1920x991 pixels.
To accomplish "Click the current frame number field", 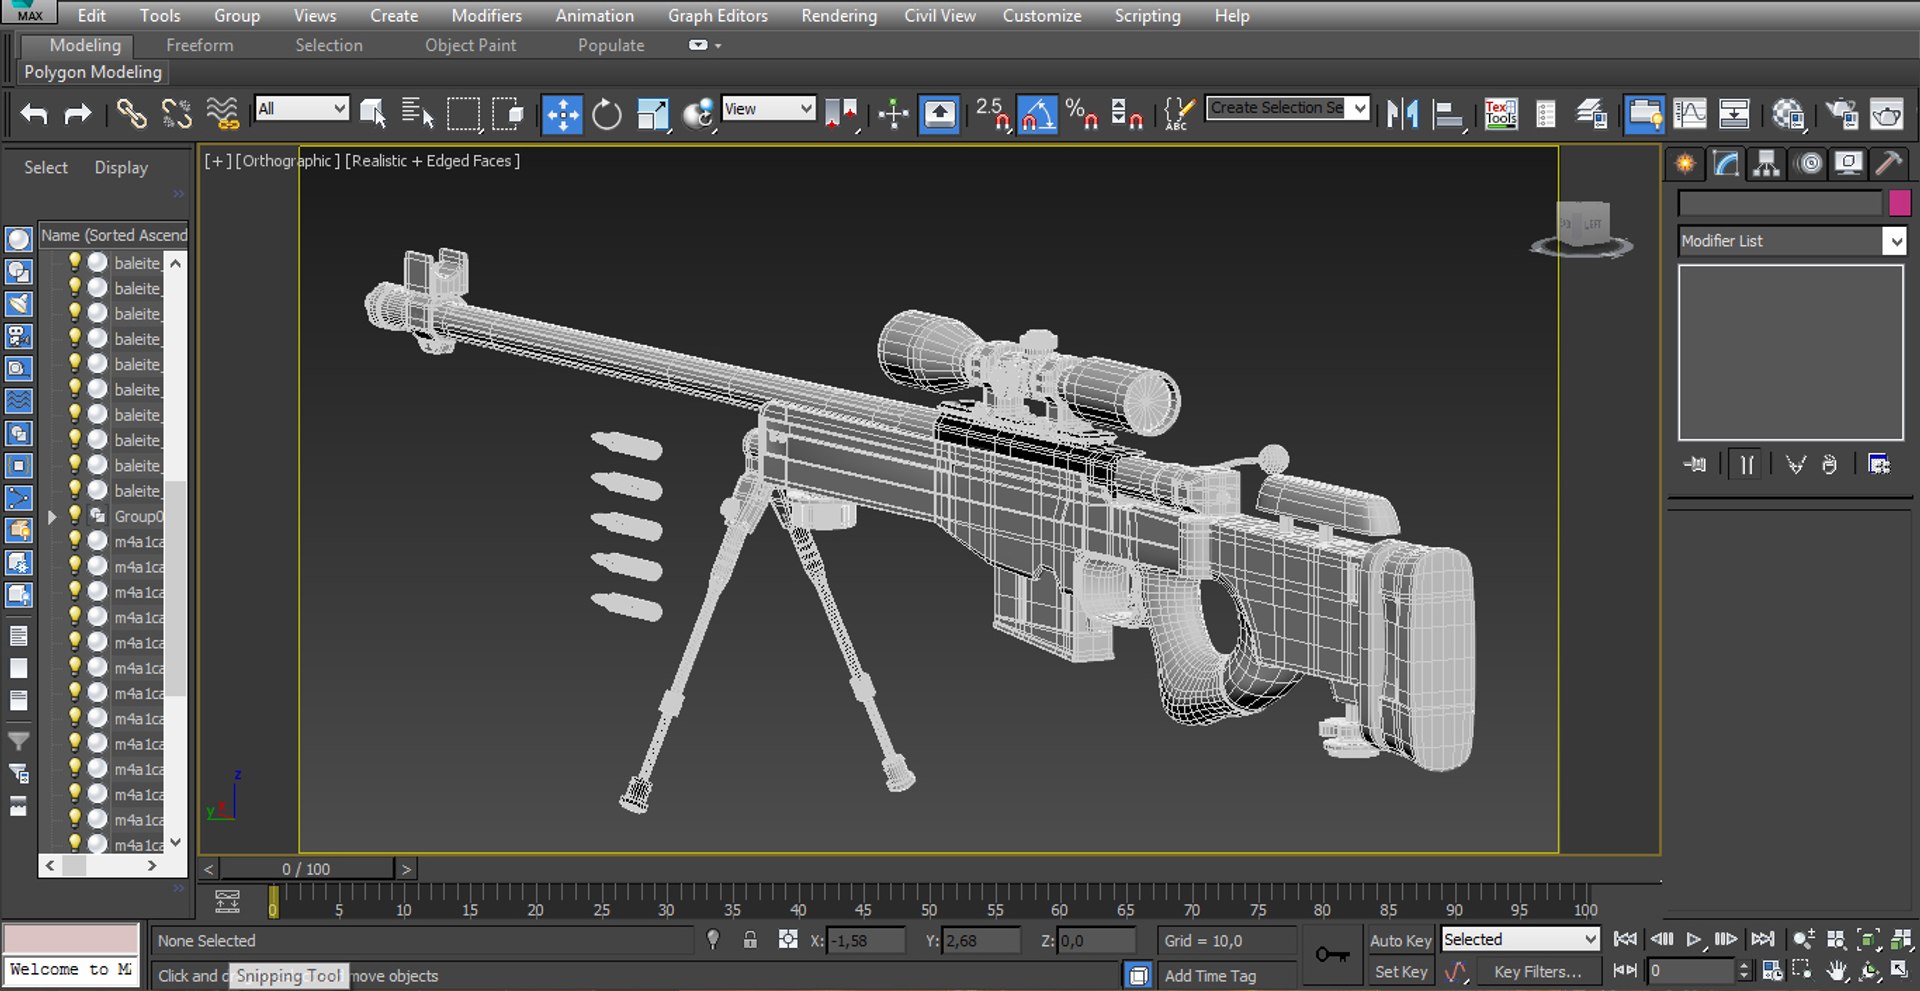I will [x=1691, y=970].
